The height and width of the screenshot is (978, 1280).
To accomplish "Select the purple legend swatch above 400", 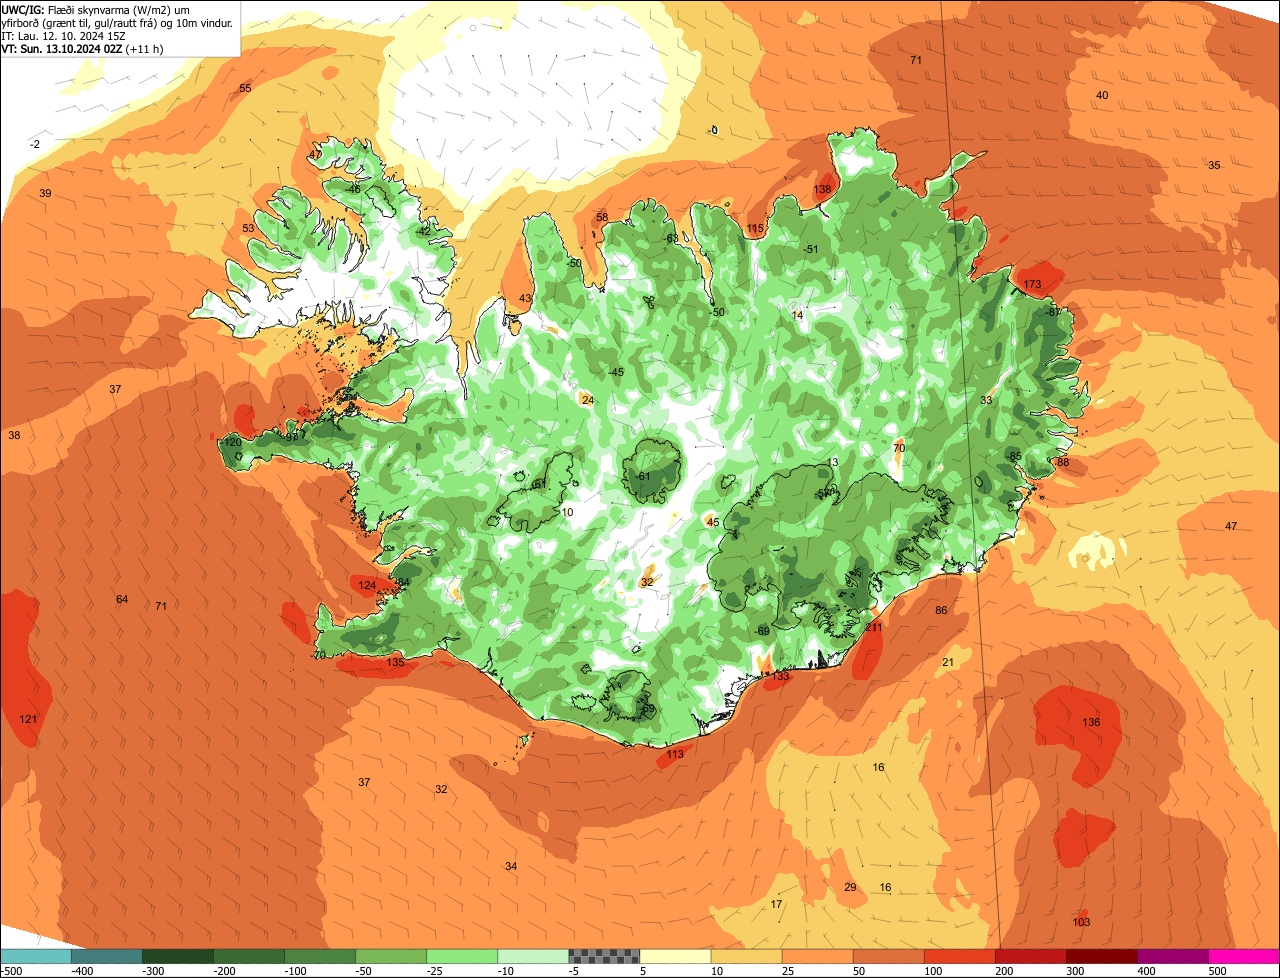I will click(x=1171, y=956).
